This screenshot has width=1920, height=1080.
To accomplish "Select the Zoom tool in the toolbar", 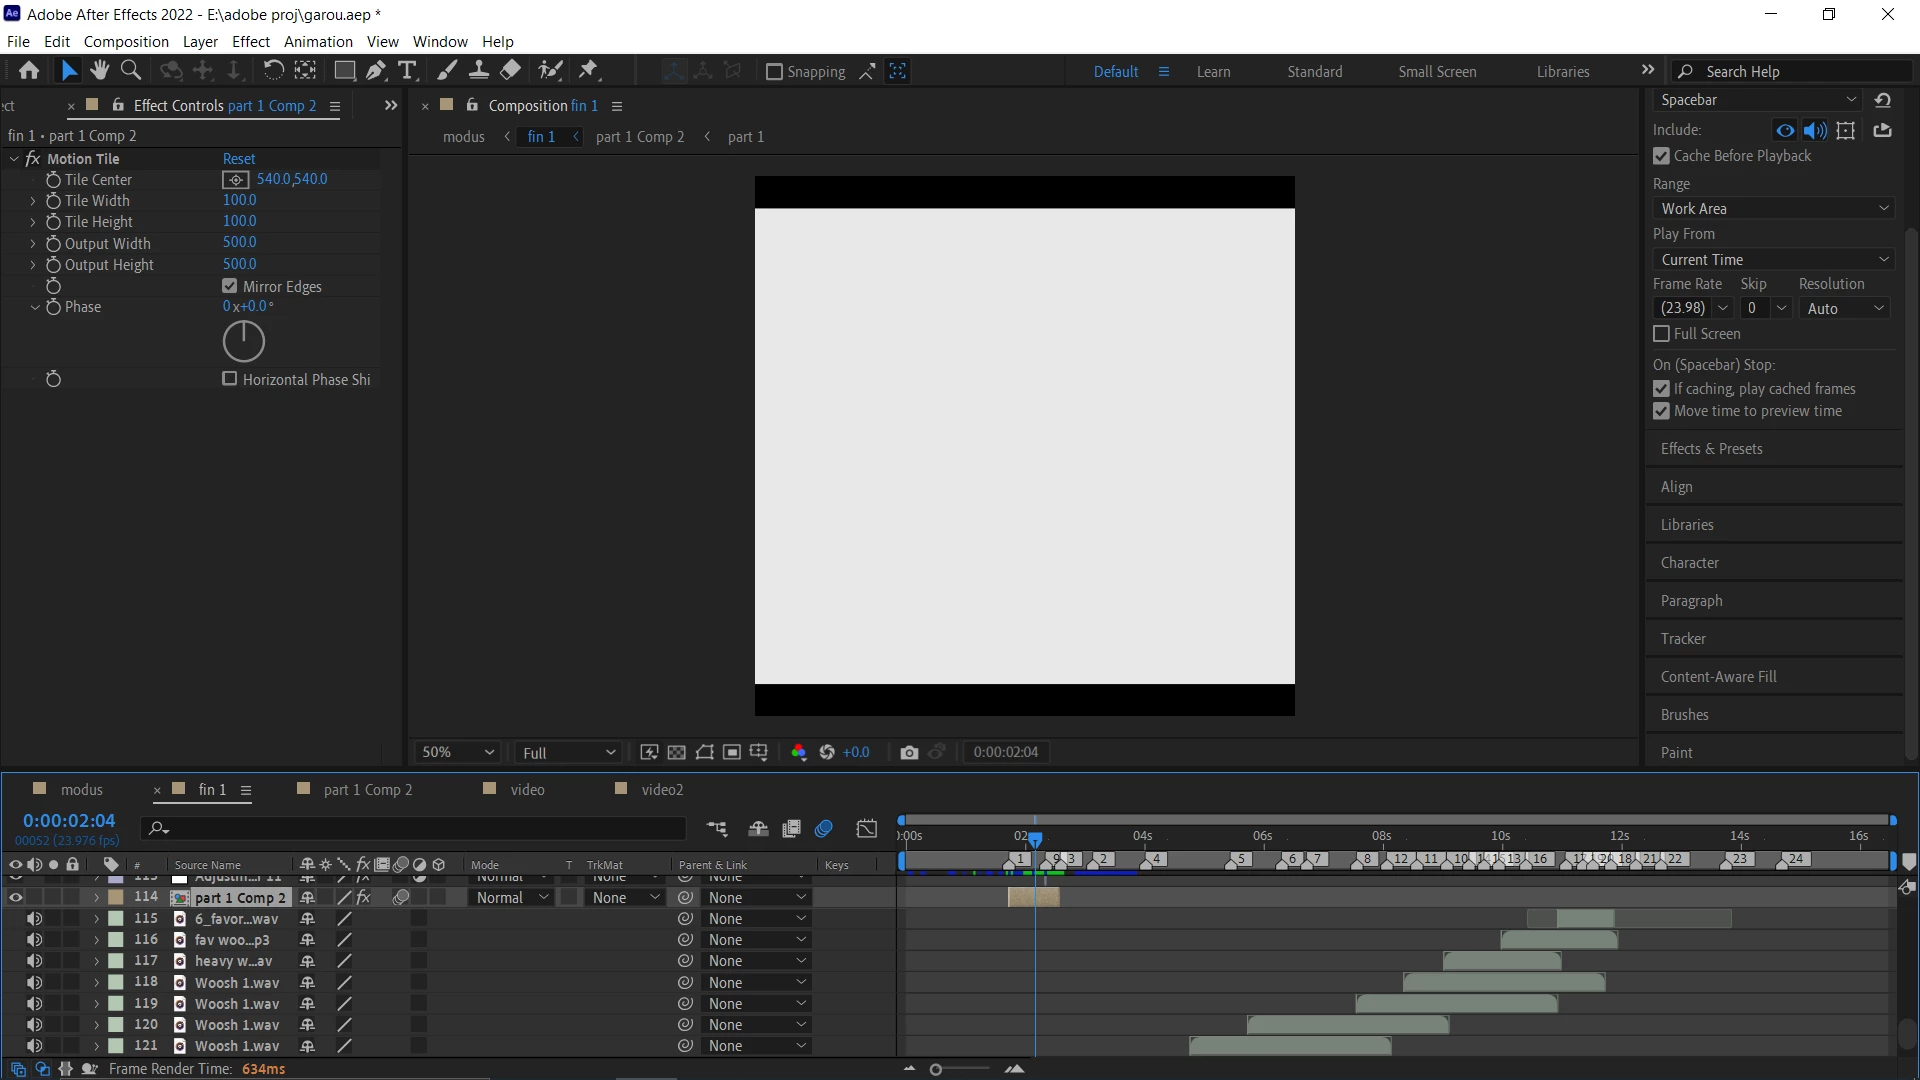I will pos(130,70).
